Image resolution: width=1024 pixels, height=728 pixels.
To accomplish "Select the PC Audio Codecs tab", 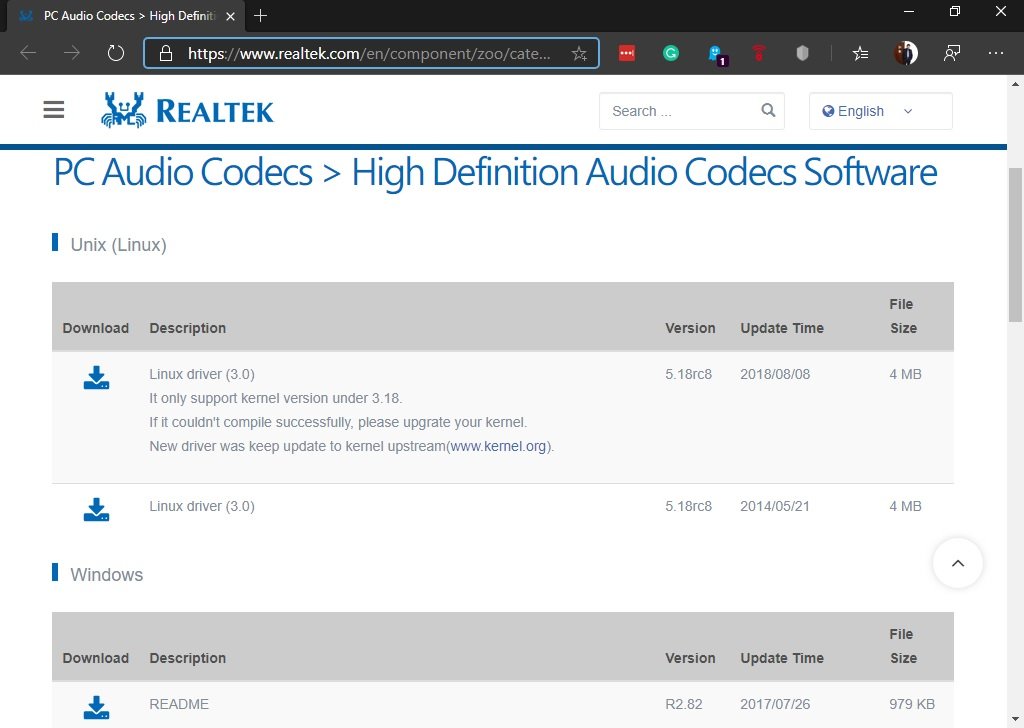I will [x=125, y=16].
